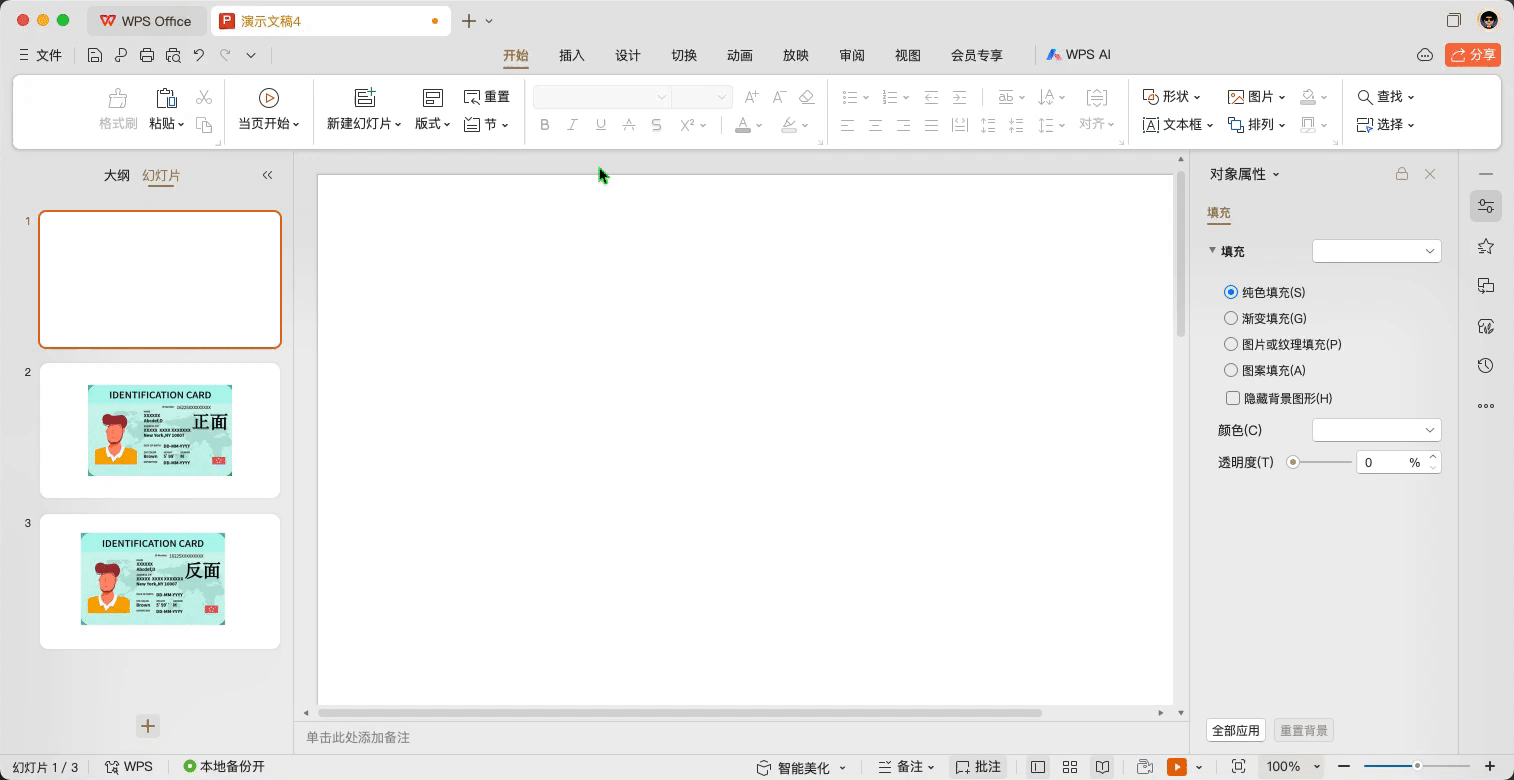Click the 透明度 transparency slider handle

[x=1293, y=462]
